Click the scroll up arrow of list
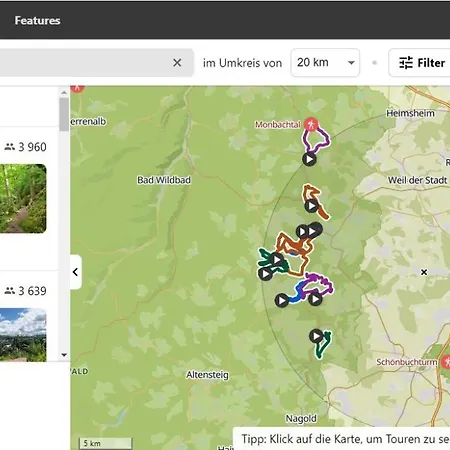450x450 pixels. pos(64,93)
